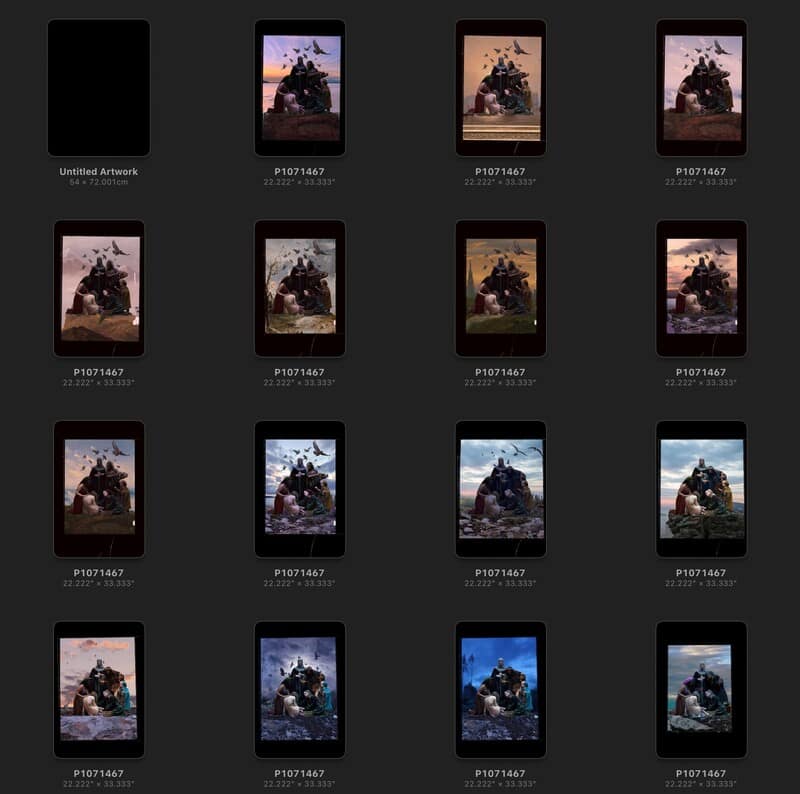This screenshot has height=794, width=800.
Task: Open the artwork with the dark stormy violet sky
Action: 300,689
